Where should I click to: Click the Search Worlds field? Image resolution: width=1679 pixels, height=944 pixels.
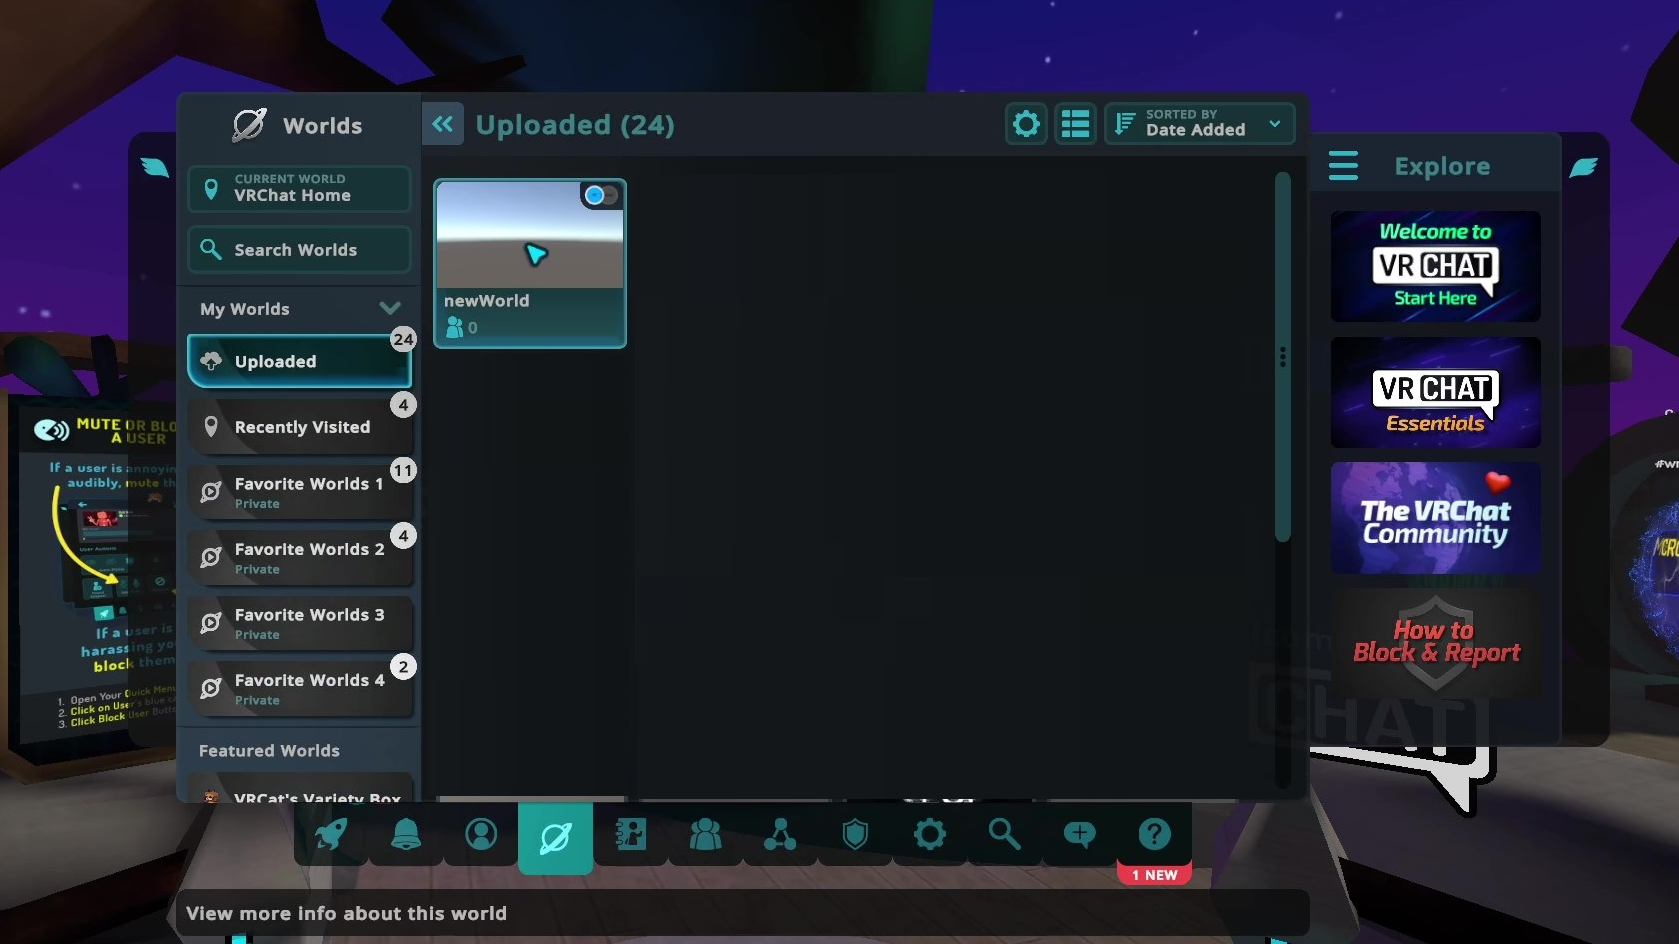coord(299,250)
